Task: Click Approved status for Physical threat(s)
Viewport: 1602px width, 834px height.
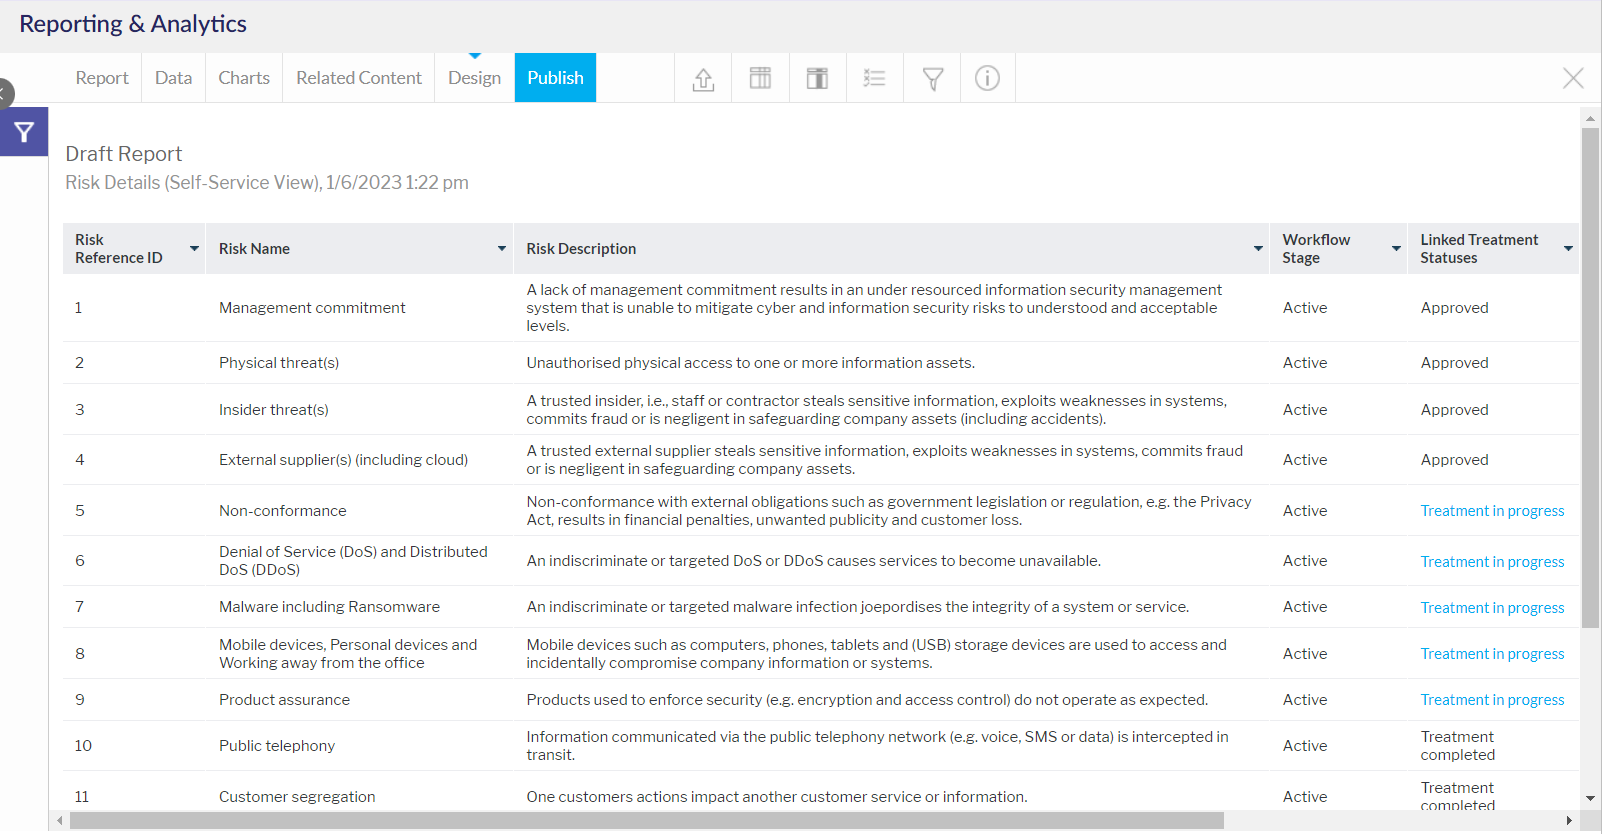Action: click(1454, 363)
